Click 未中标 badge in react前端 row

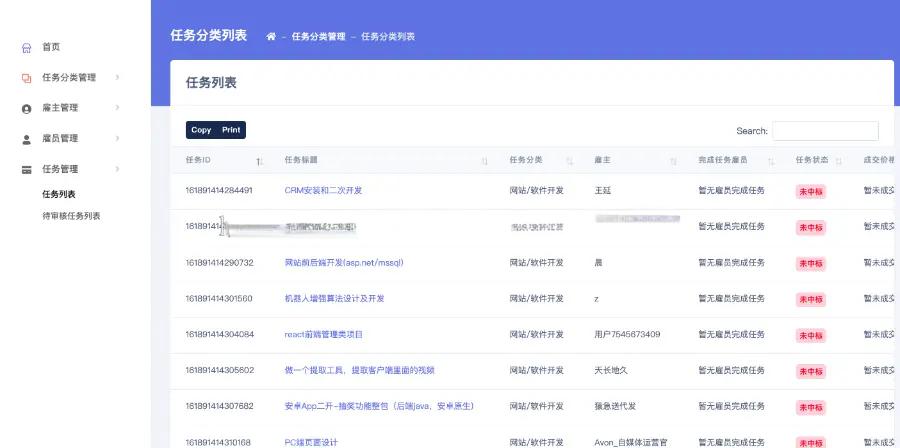[810, 336]
